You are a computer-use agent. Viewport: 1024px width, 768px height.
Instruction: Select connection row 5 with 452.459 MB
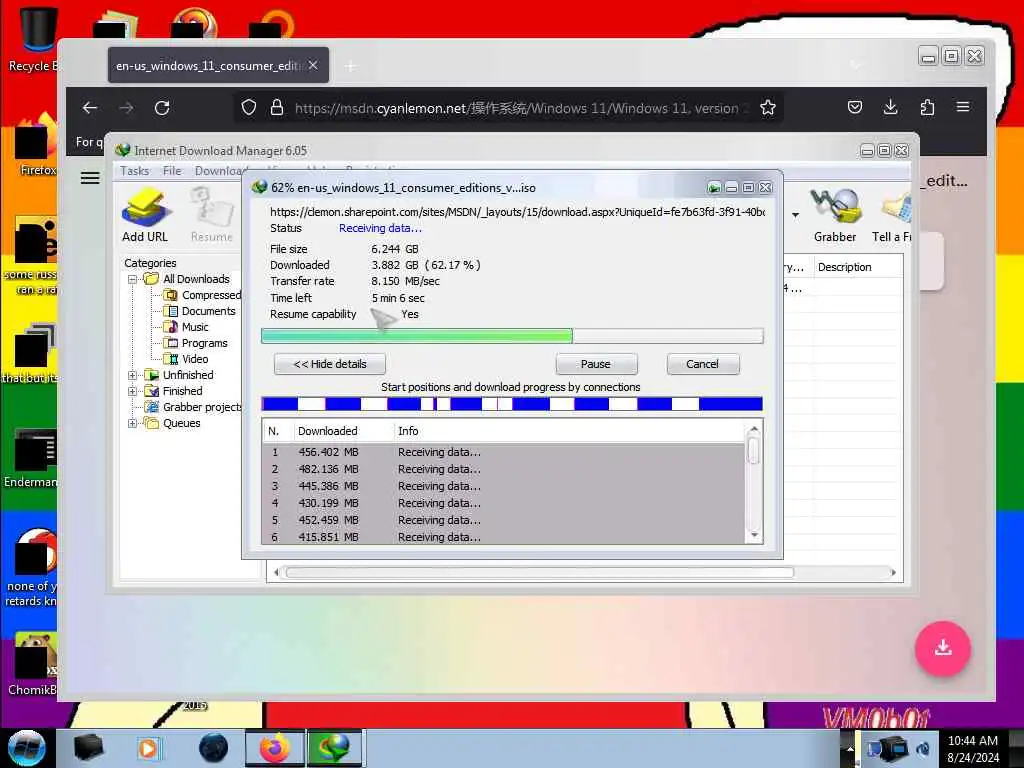(x=504, y=520)
